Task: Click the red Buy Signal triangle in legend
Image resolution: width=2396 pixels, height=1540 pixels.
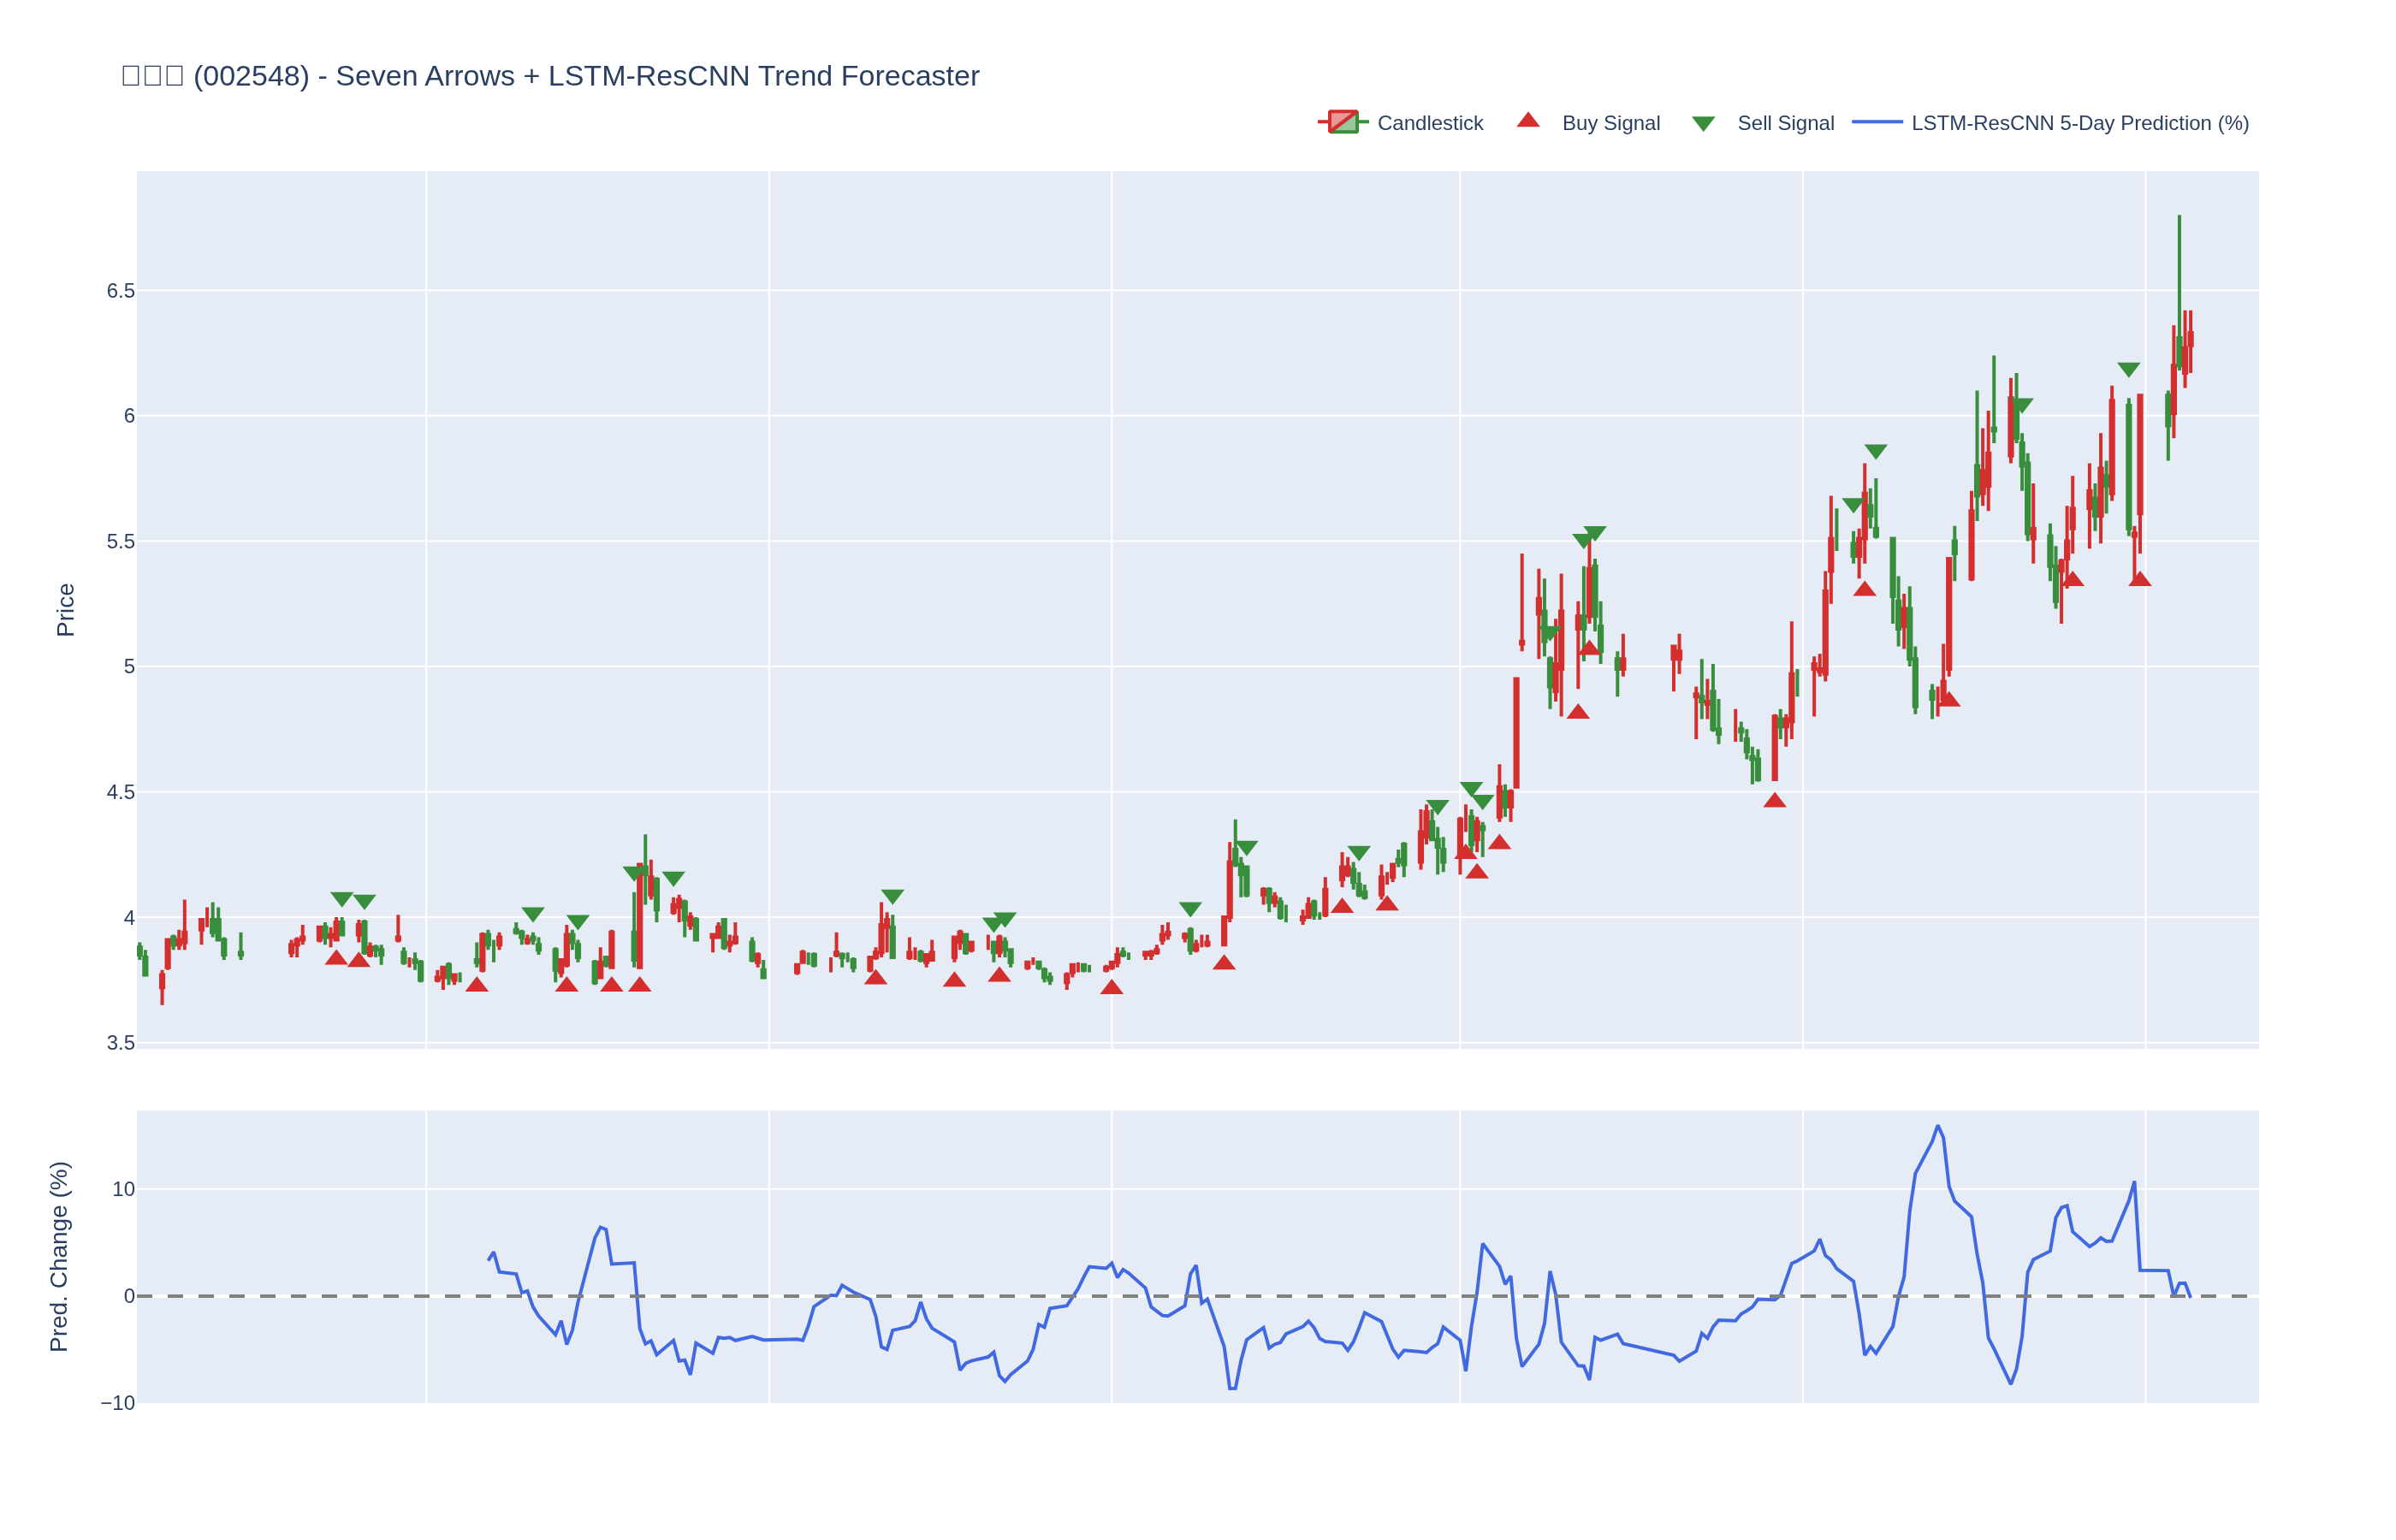Action: pyautogui.click(x=1527, y=121)
